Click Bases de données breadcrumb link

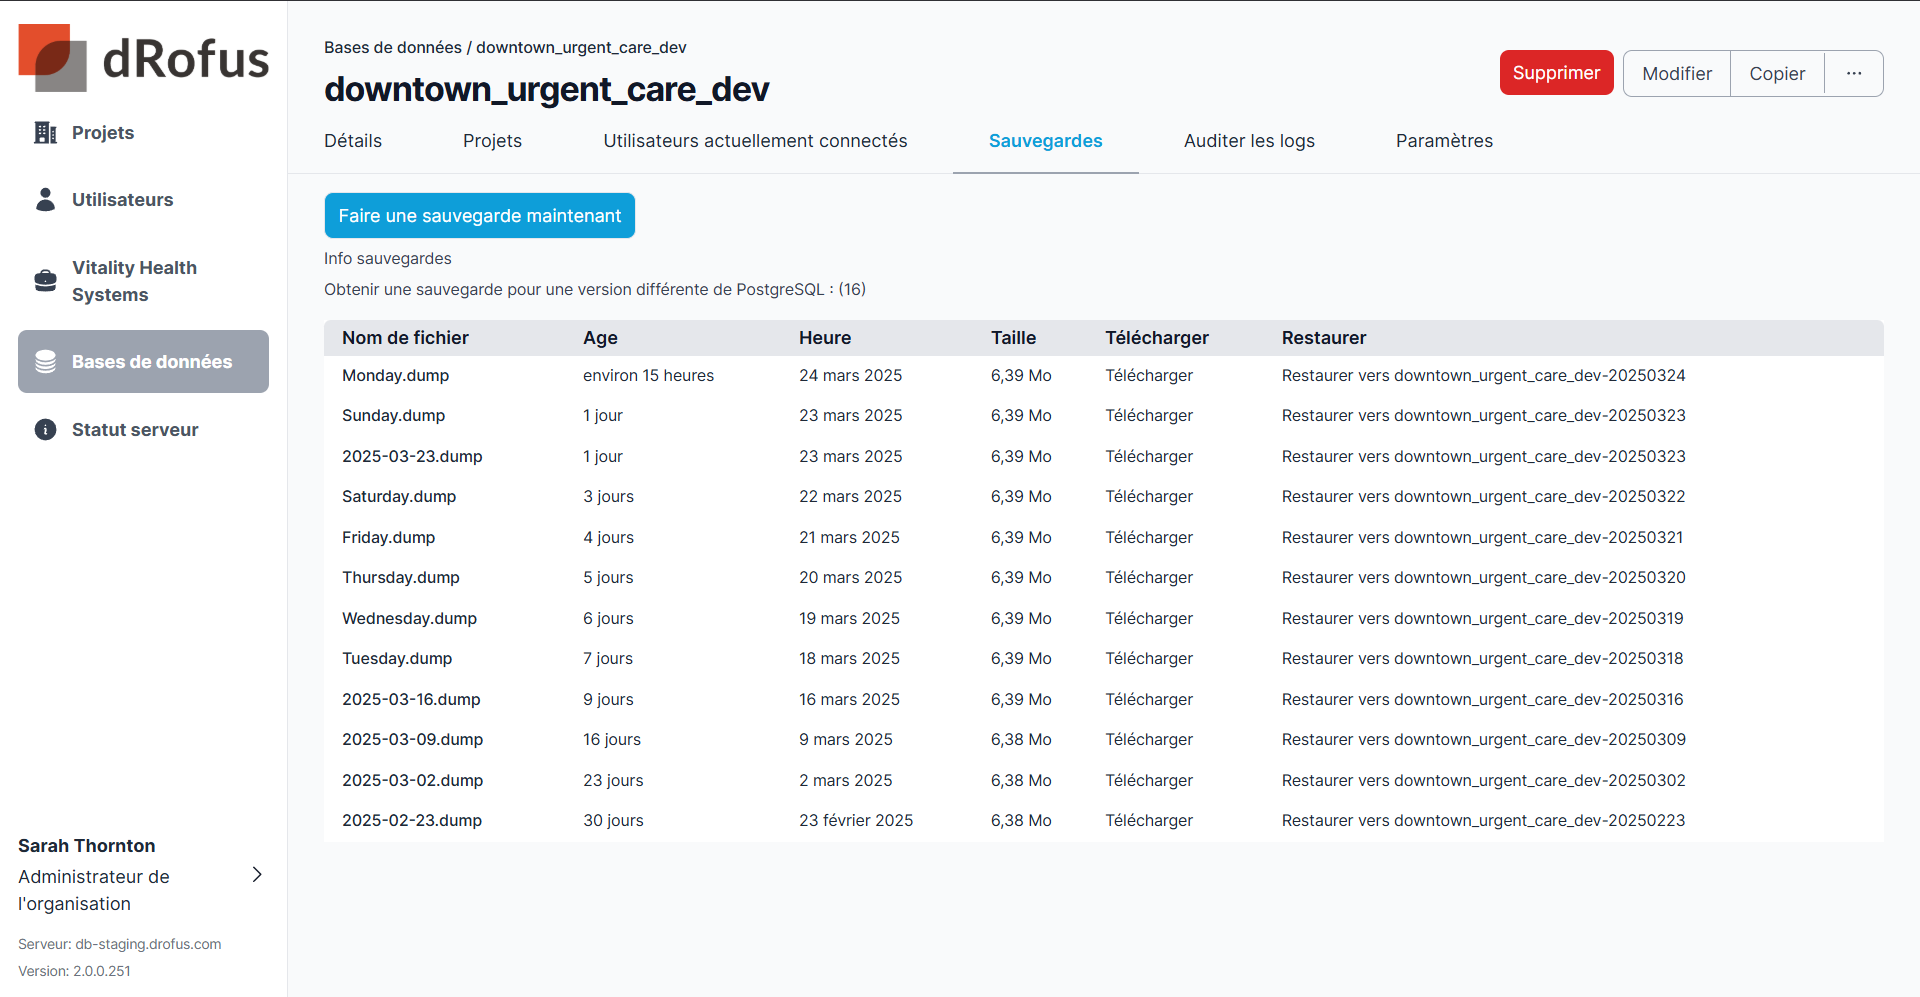pyautogui.click(x=392, y=48)
